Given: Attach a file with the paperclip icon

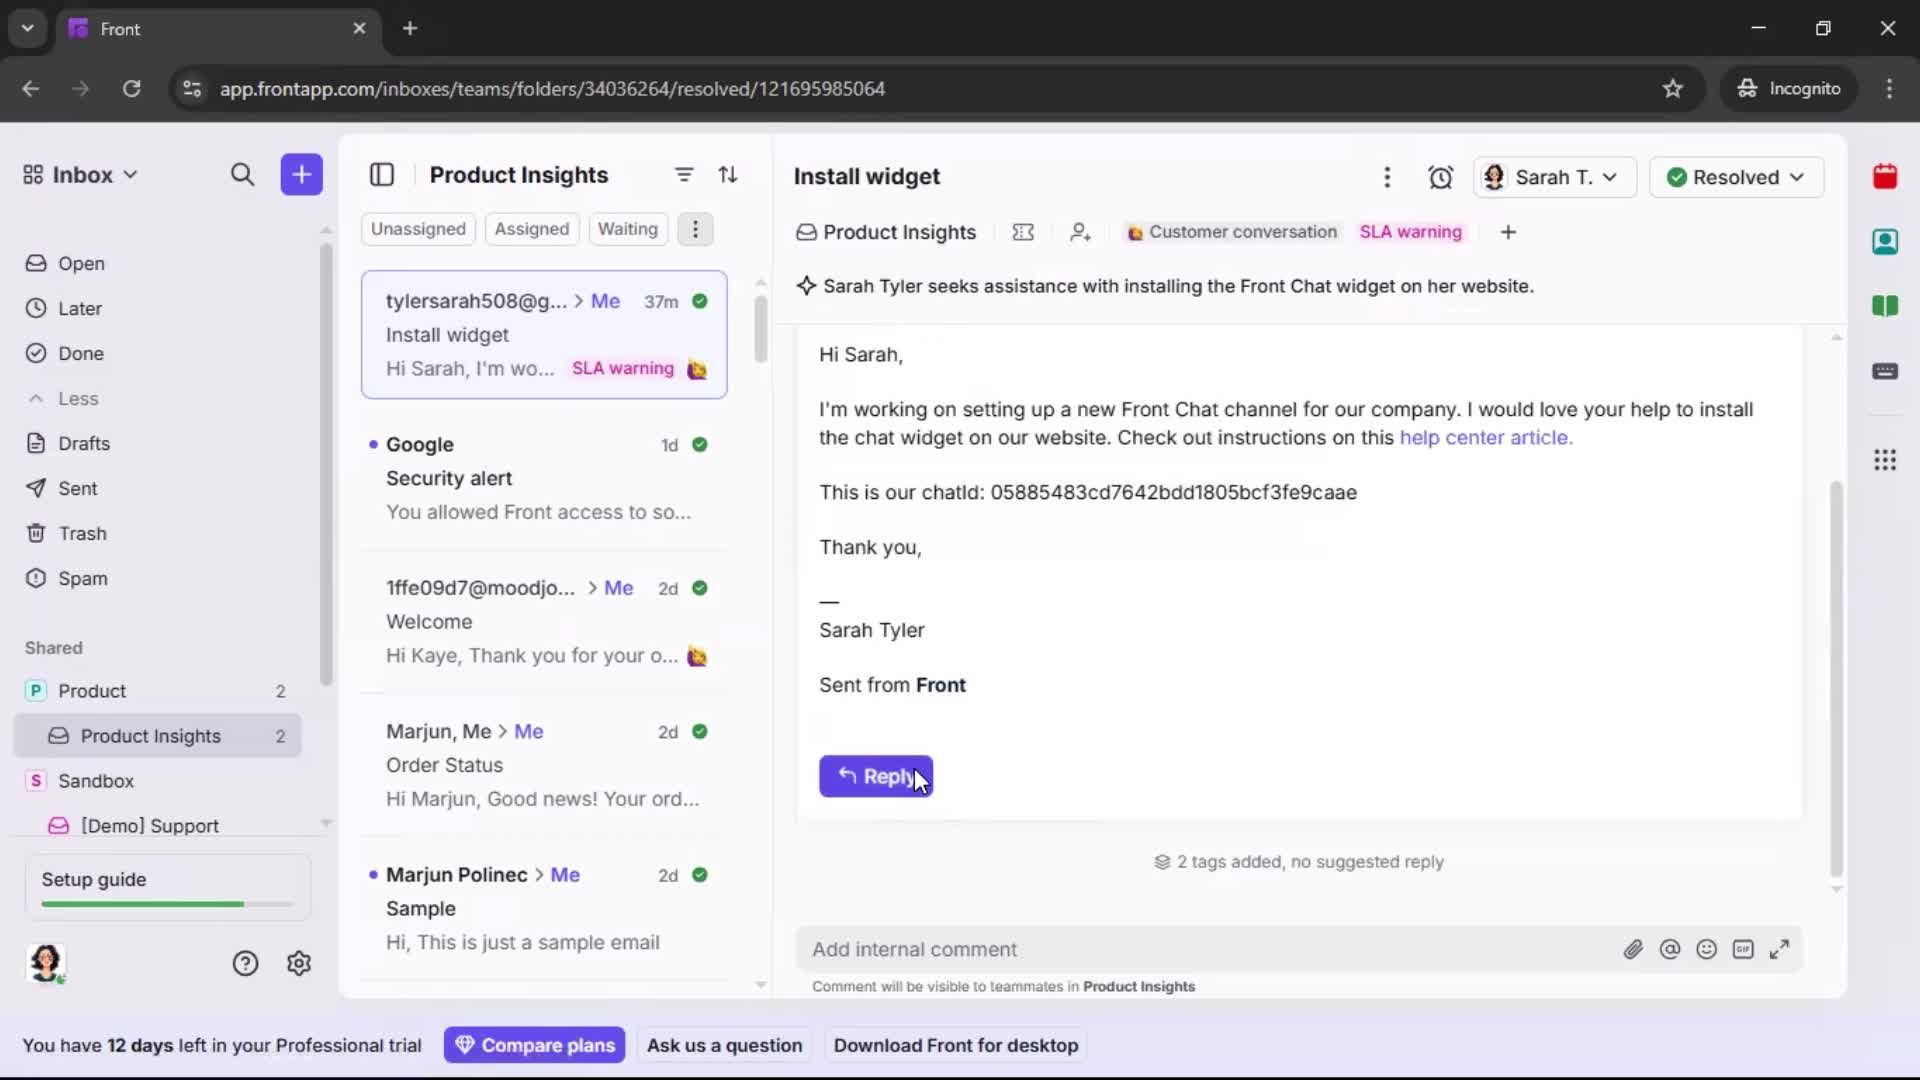Looking at the screenshot, I should pyautogui.click(x=1634, y=949).
